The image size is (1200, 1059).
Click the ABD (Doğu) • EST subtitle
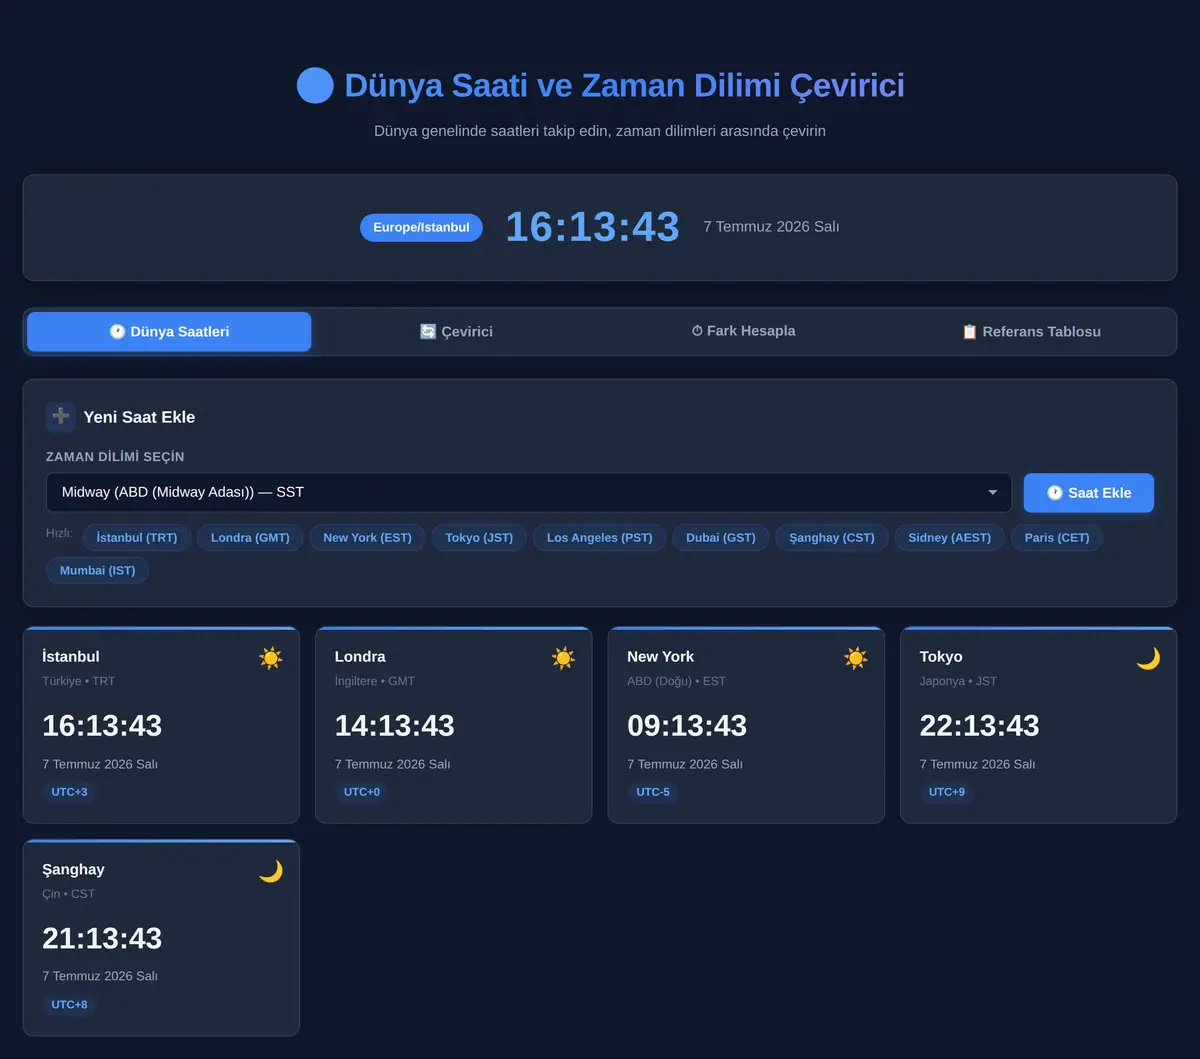point(677,681)
